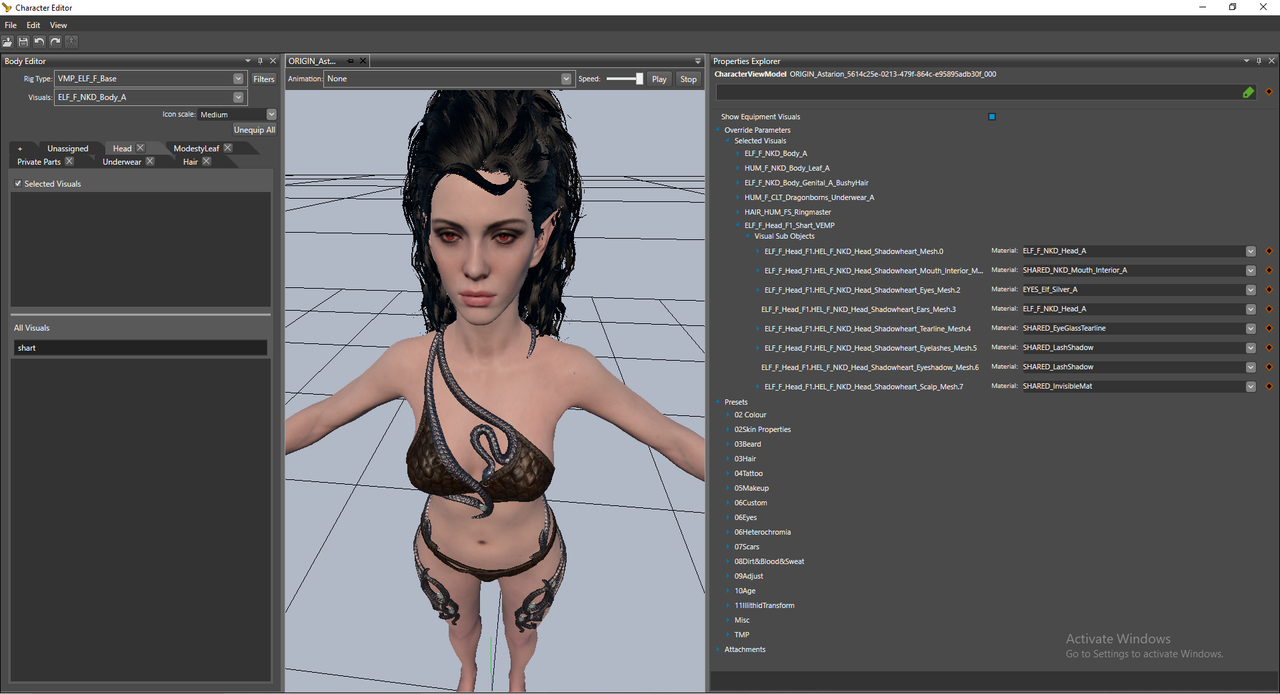Toggle the Selected Visuals checkbox
Viewport: 1280px width, 694px height.
pos(18,184)
